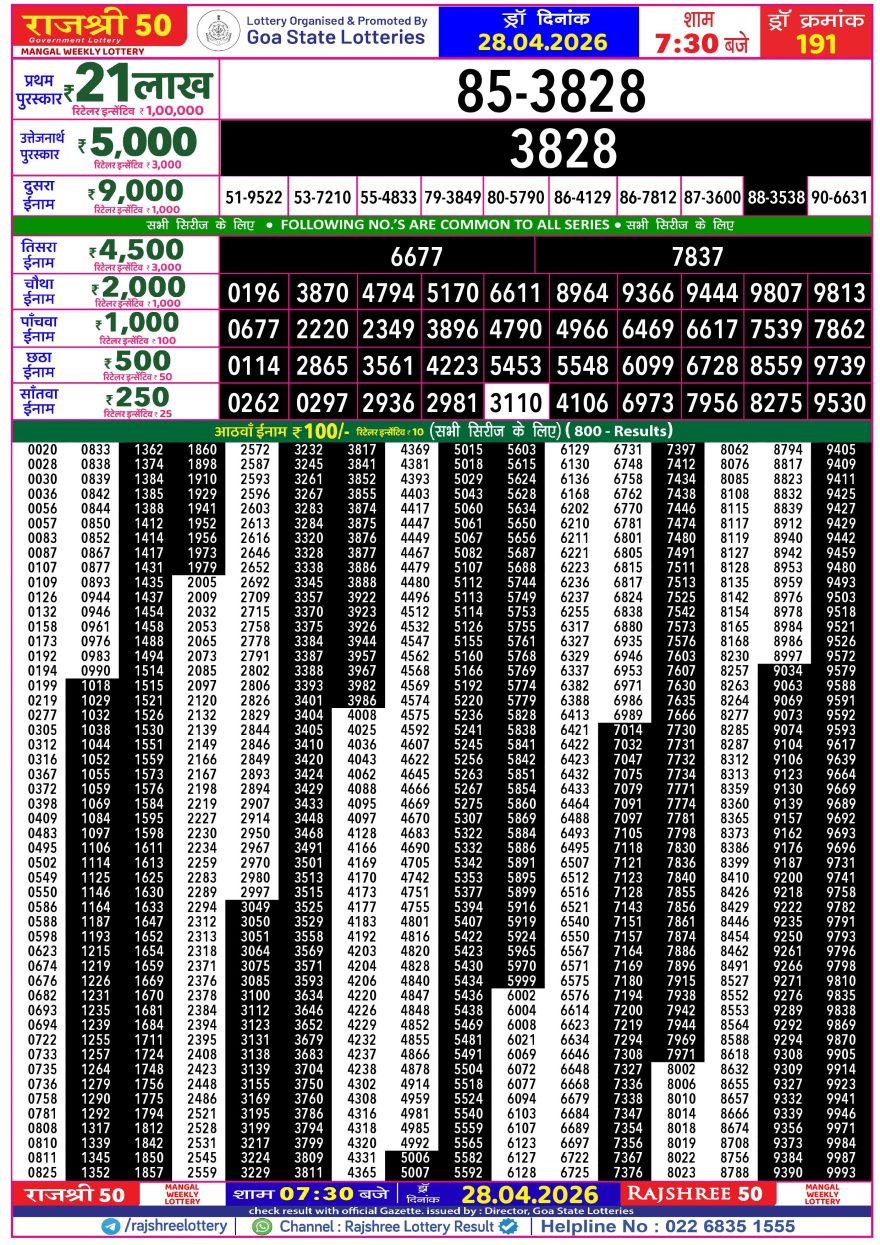The width and height of the screenshot is (880, 1245).
Task: Click the draw date 28.04.2026 in header
Action: tap(541, 42)
